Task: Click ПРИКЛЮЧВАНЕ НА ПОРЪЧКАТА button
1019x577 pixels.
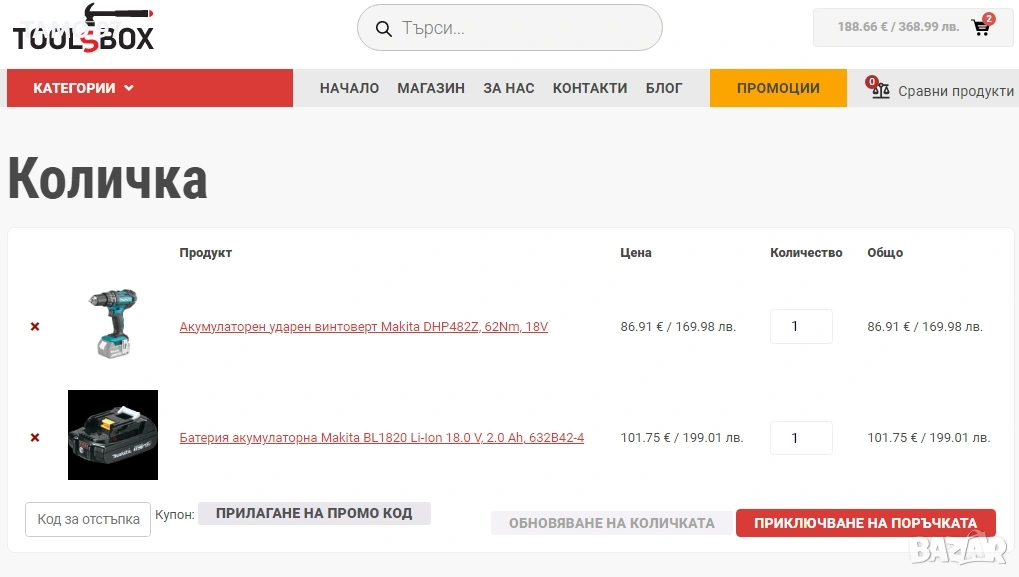Action: coord(866,523)
